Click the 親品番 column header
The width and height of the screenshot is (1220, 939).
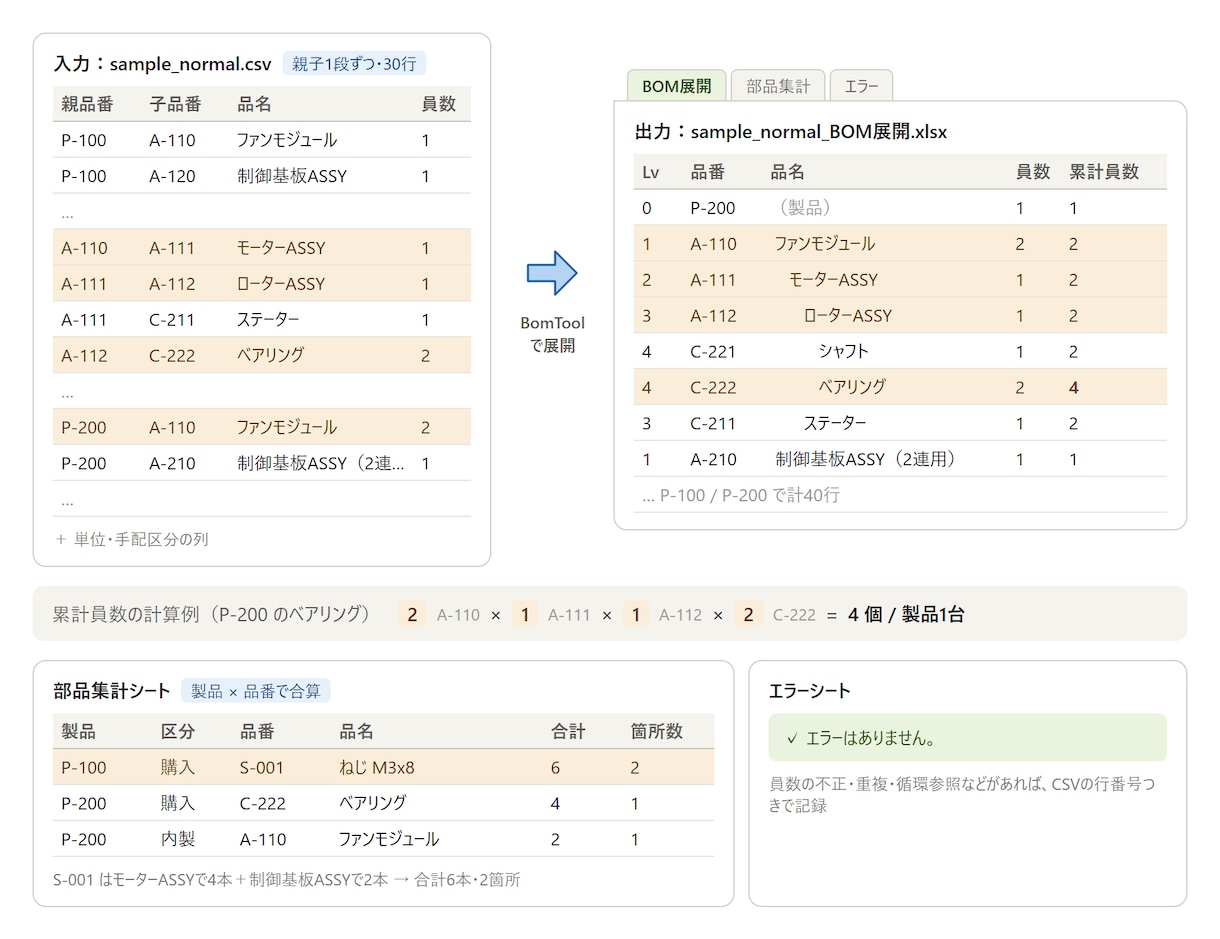(x=87, y=104)
